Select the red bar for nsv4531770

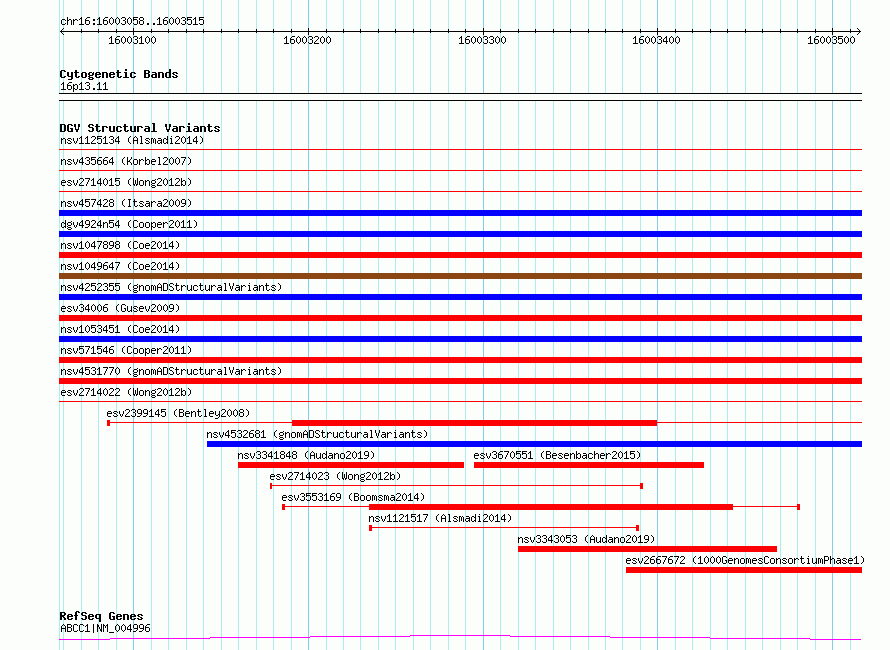click(460, 381)
